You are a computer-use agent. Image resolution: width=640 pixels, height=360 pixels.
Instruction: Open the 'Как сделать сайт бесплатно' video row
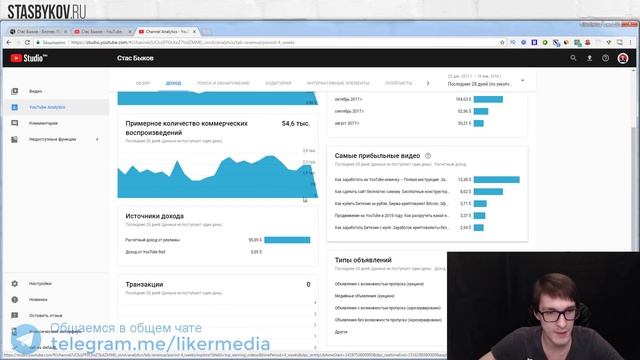pos(427,191)
